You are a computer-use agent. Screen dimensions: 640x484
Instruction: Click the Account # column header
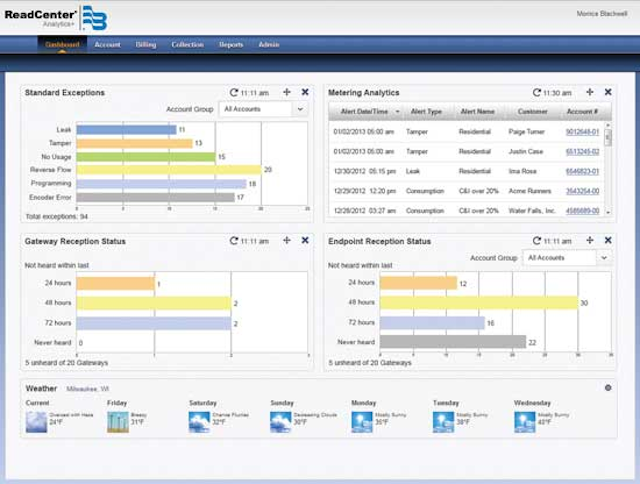[582, 111]
